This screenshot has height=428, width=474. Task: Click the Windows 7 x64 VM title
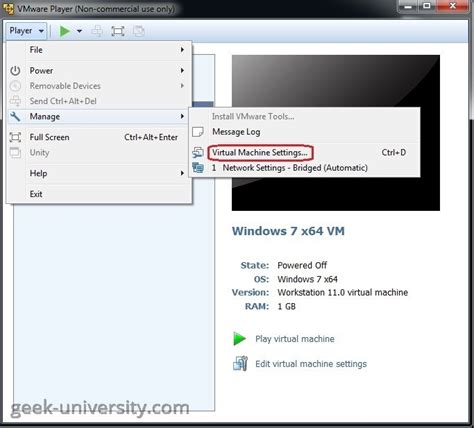pos(288,231)
